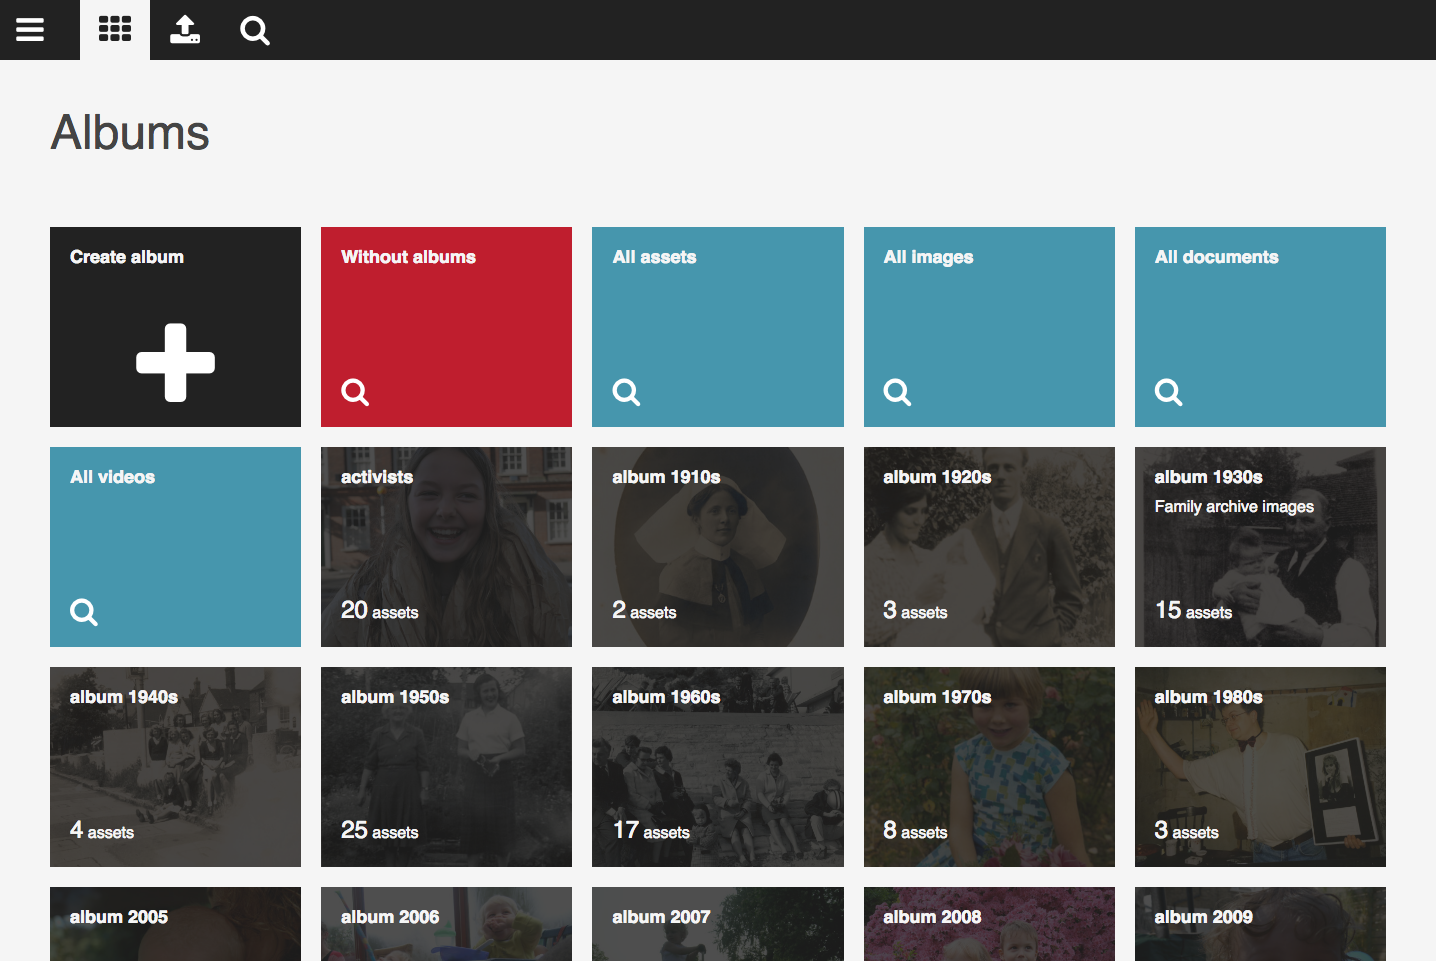This screenshot has height=961, width=1436.
Task: Open album 2006
Action: 446,924
